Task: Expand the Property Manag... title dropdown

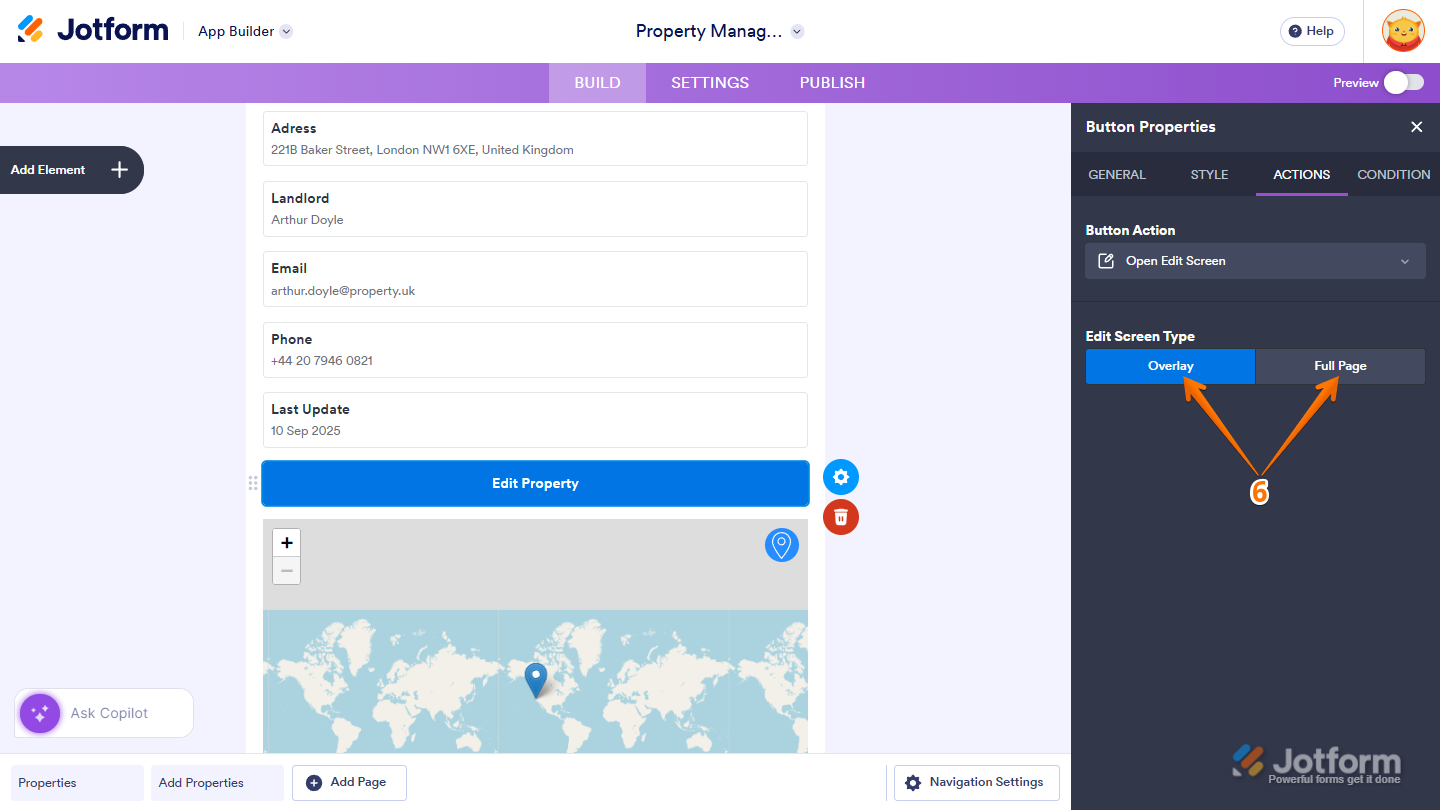Action: coord(797,31)
